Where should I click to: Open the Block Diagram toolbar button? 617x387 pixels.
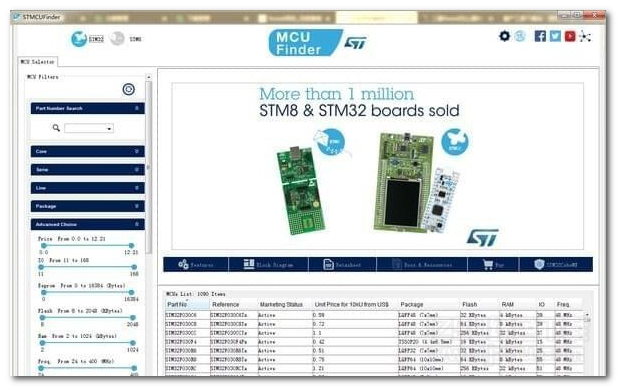click(x=268, y=265)
